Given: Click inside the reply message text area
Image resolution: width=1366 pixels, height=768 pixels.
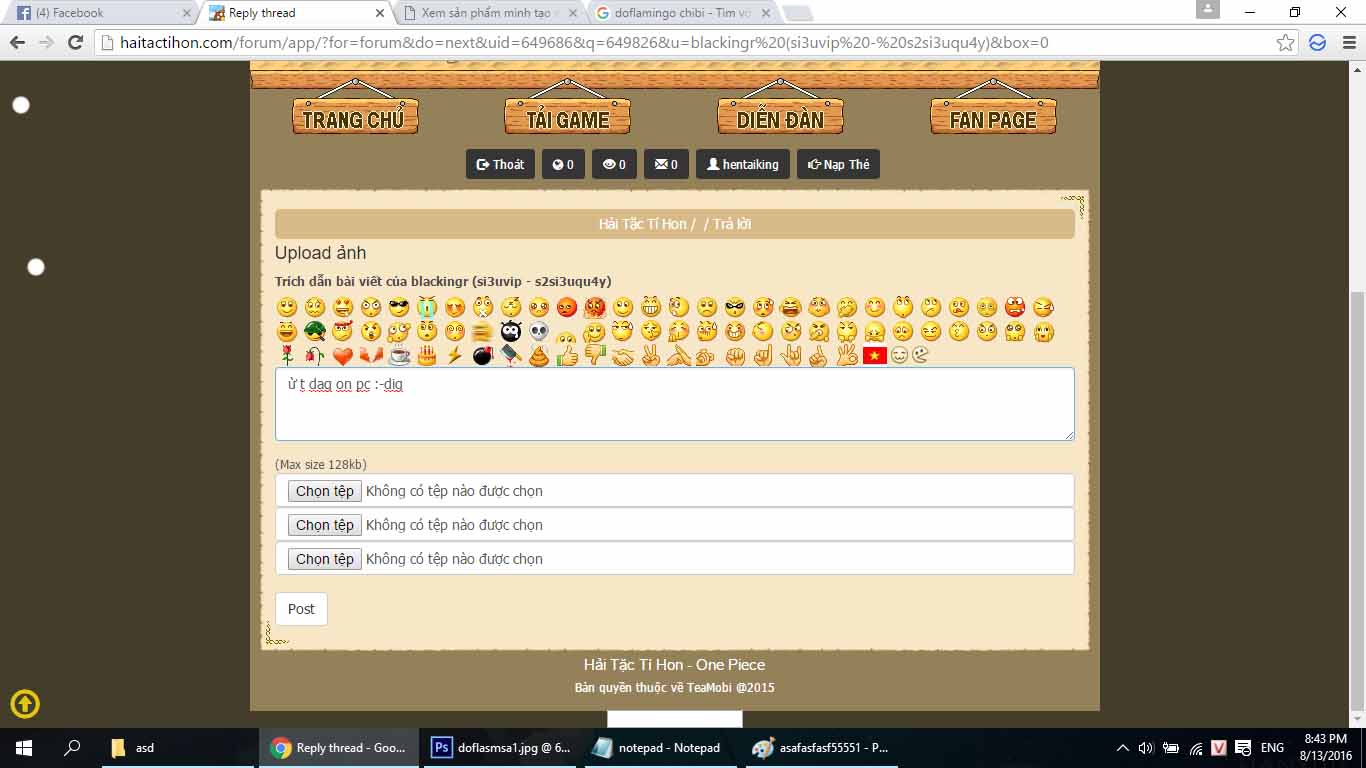Looking at the screenshot, I should [x=674, y=410].
